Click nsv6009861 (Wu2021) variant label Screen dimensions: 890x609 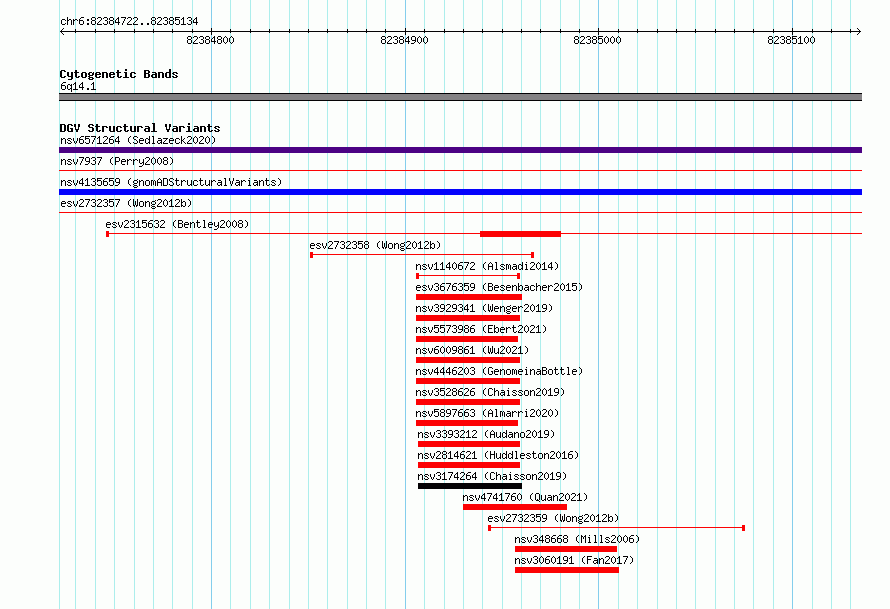click(472, 350)
